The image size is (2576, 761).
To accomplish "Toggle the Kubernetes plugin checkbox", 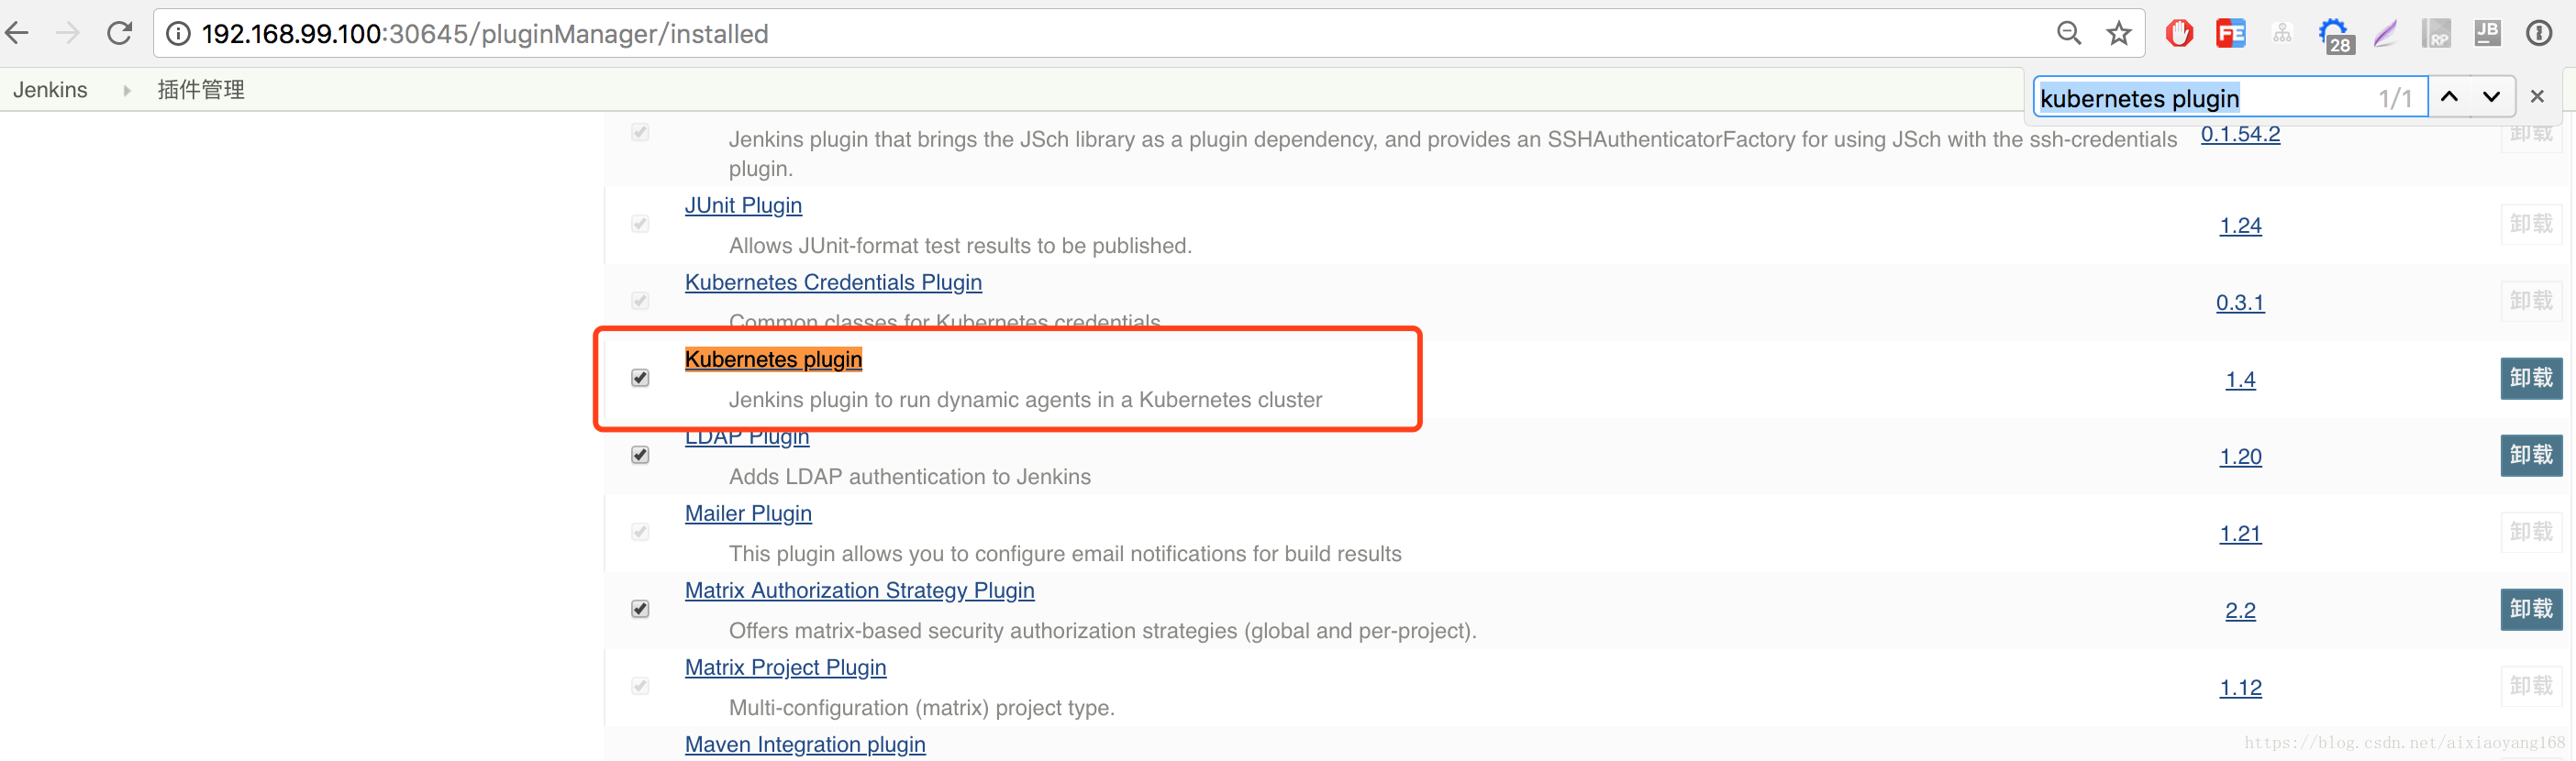I will 640,378.
